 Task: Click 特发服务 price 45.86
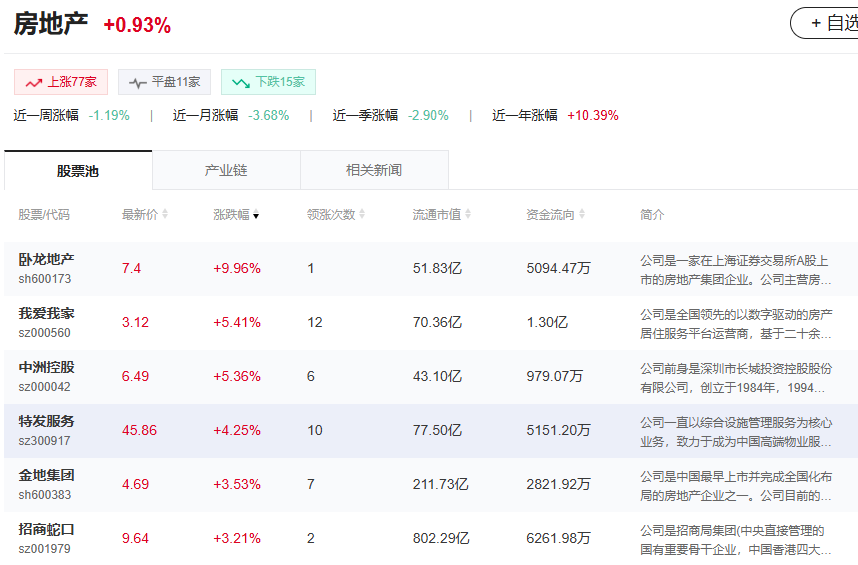point(140,430)
